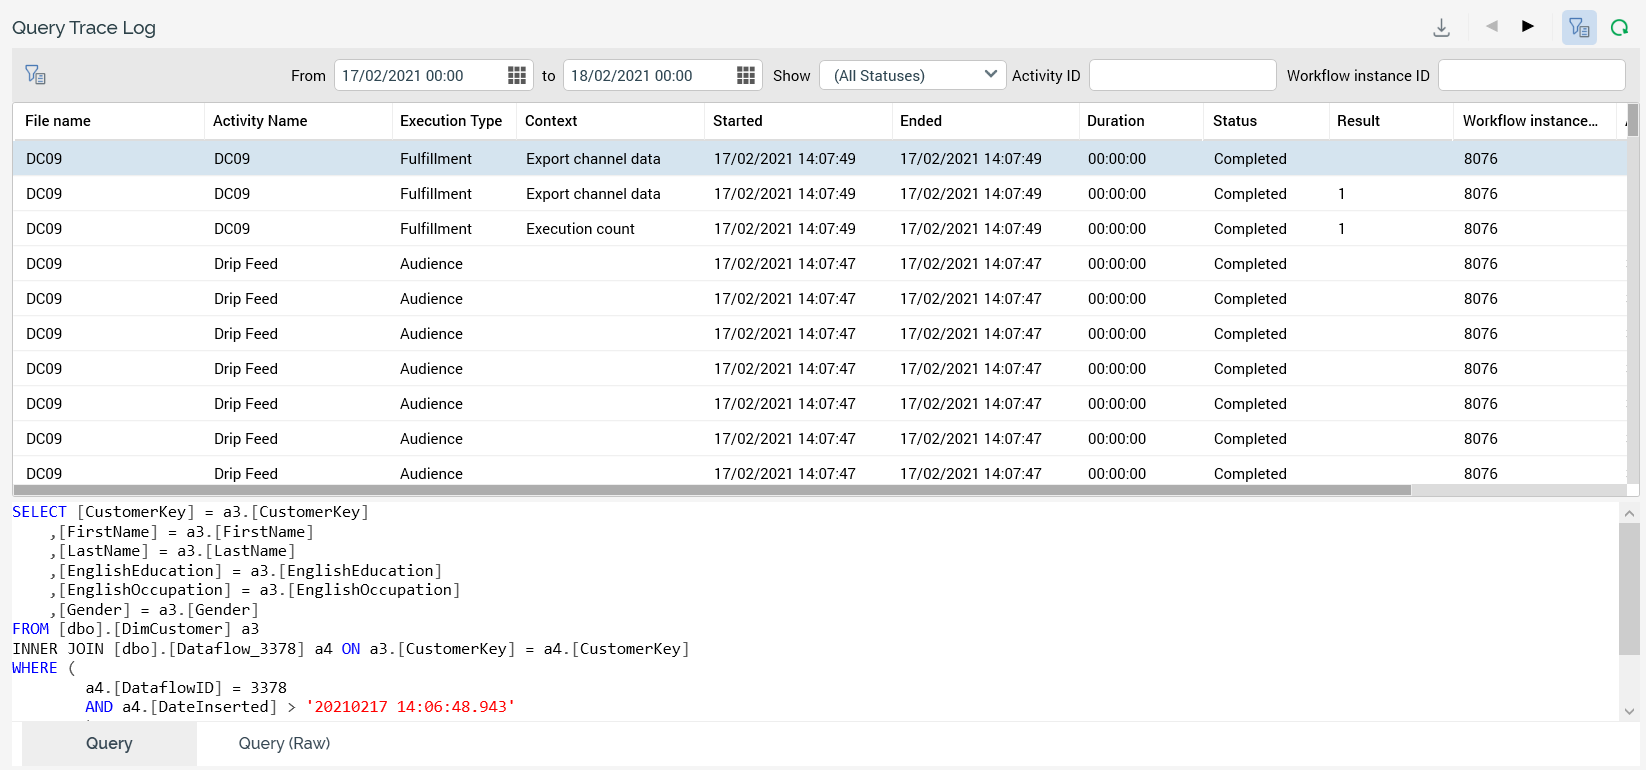Open the To date calendar picker
Screen dimensions: 1646x770
[x=745, y=76]
